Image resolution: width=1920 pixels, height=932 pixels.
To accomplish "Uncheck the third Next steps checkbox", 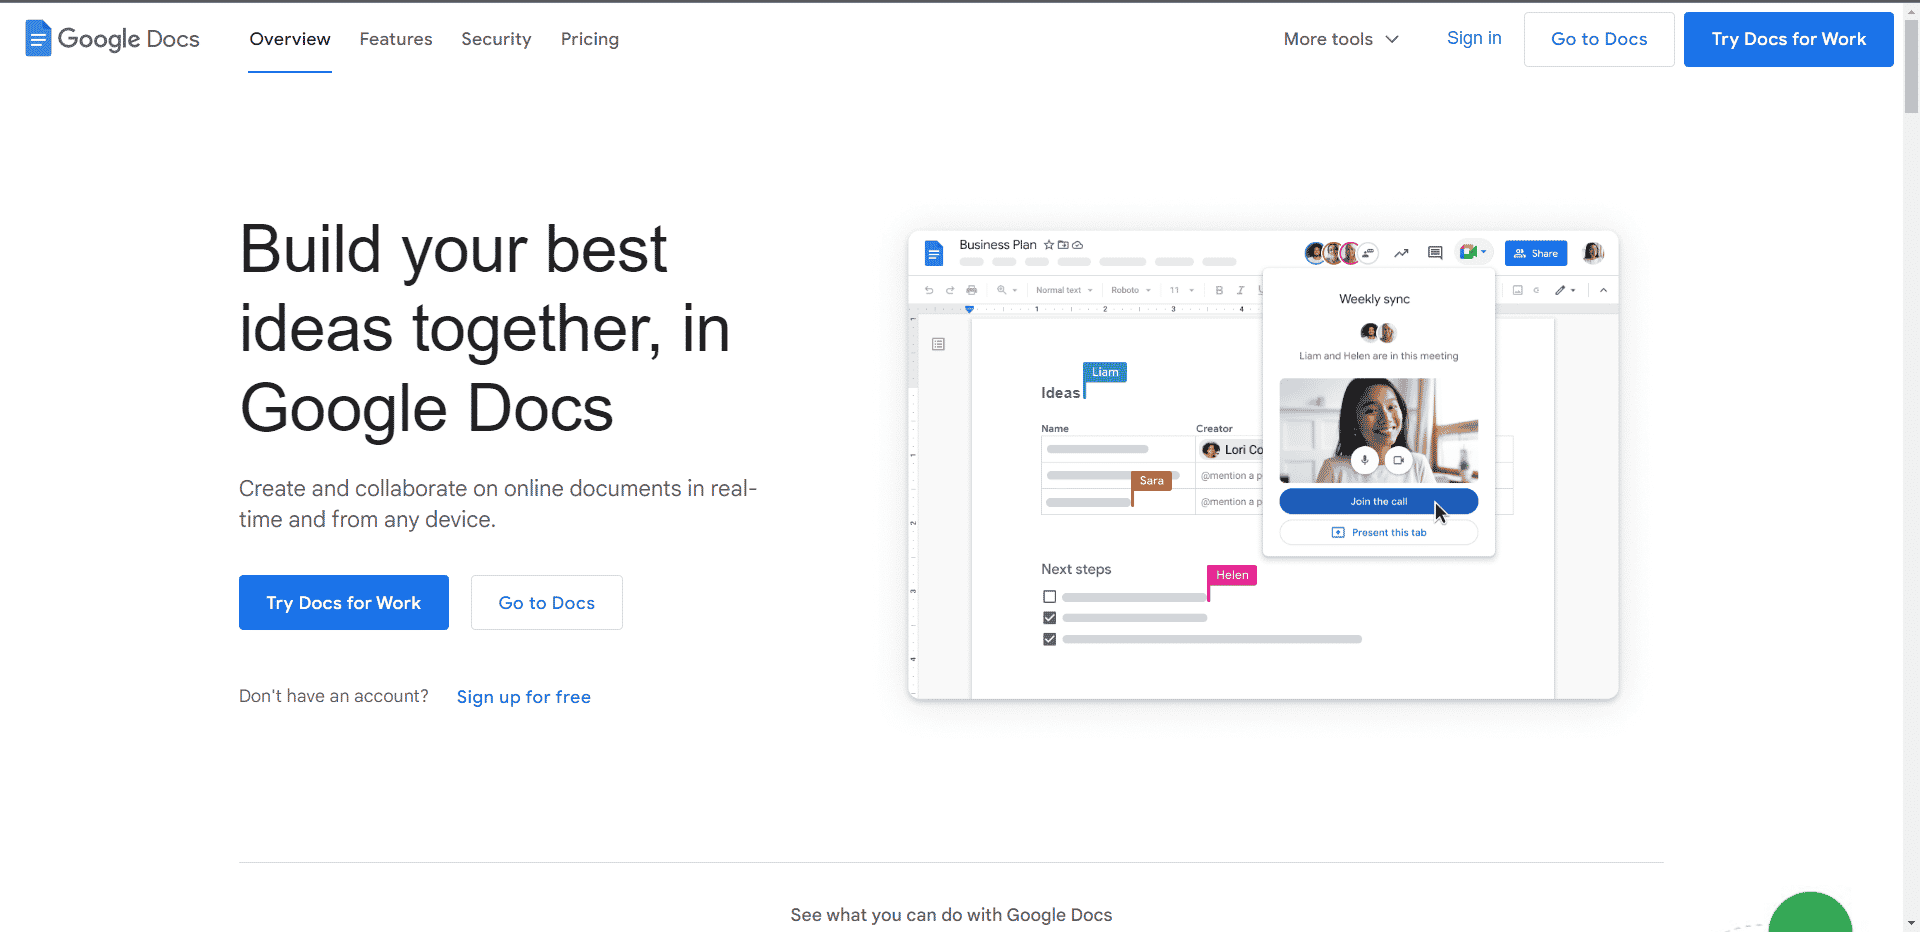I will click(1049, 639).
